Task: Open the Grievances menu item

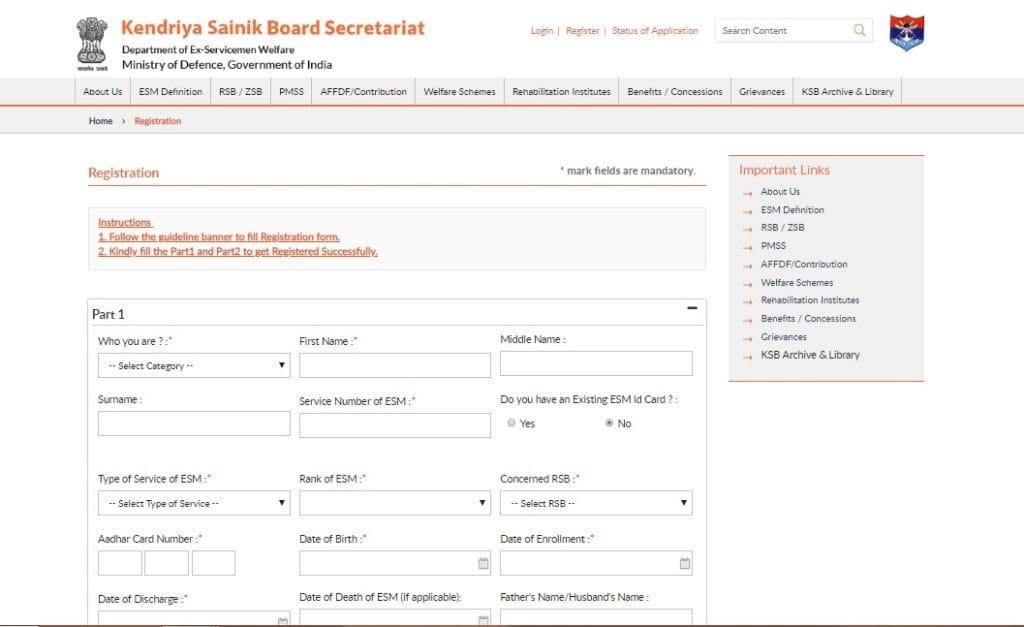Action: click(x=761, y=91)
